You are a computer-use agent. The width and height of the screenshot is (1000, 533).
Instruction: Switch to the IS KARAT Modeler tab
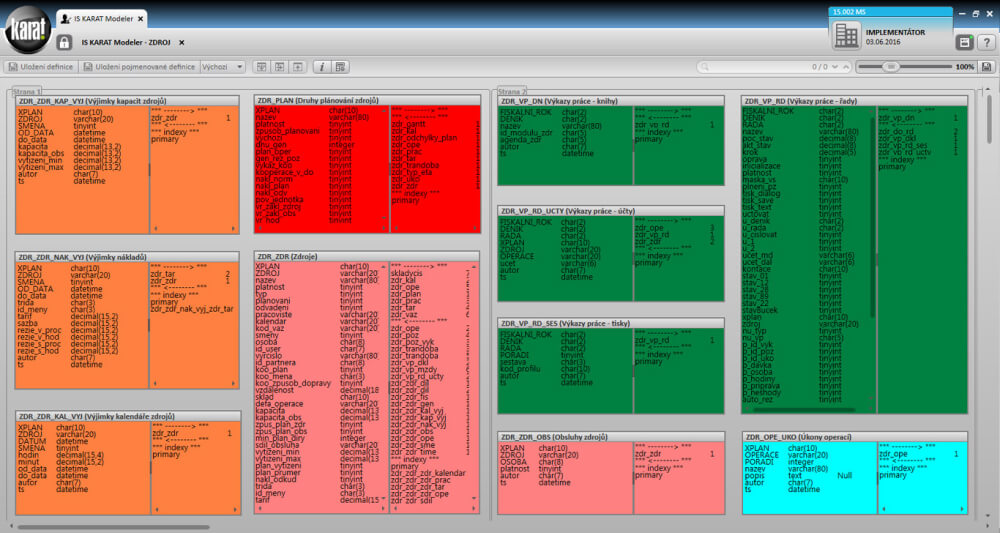[x=103, y=18]
